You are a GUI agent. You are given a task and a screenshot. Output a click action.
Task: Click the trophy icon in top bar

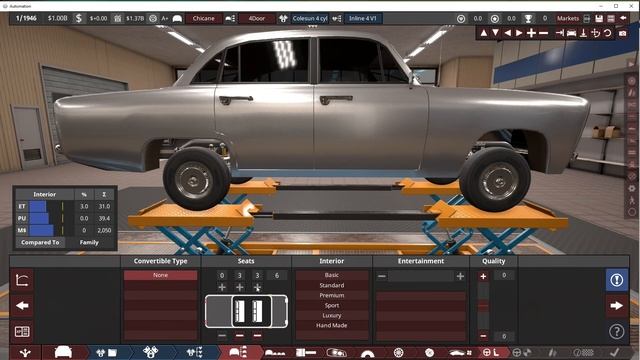[x=528, y=18]
